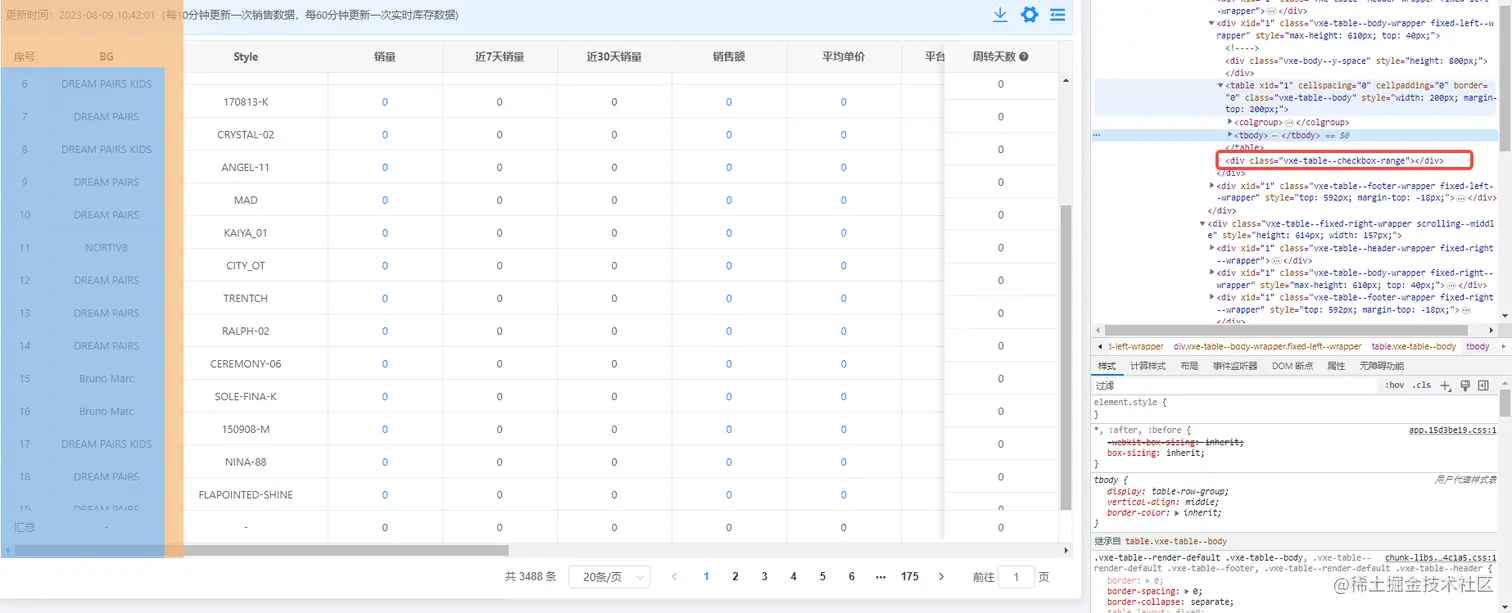Jump to last page 175
The image size is (1512, 613).
click(909, 577)
